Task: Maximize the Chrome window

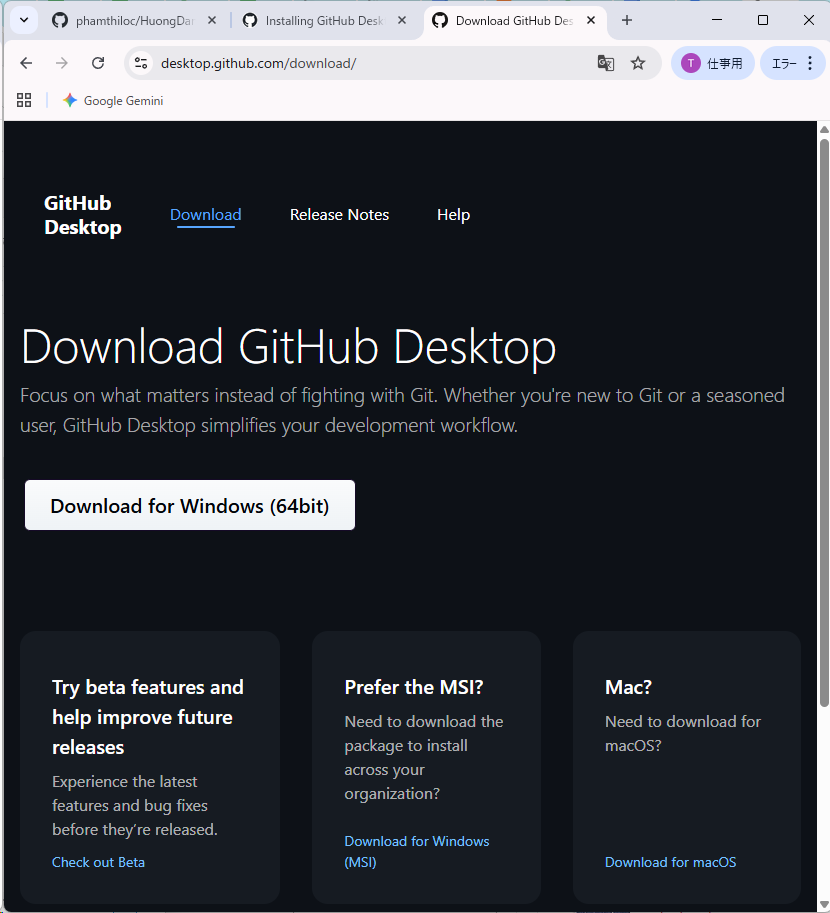Action: click(x=763, y=20)
